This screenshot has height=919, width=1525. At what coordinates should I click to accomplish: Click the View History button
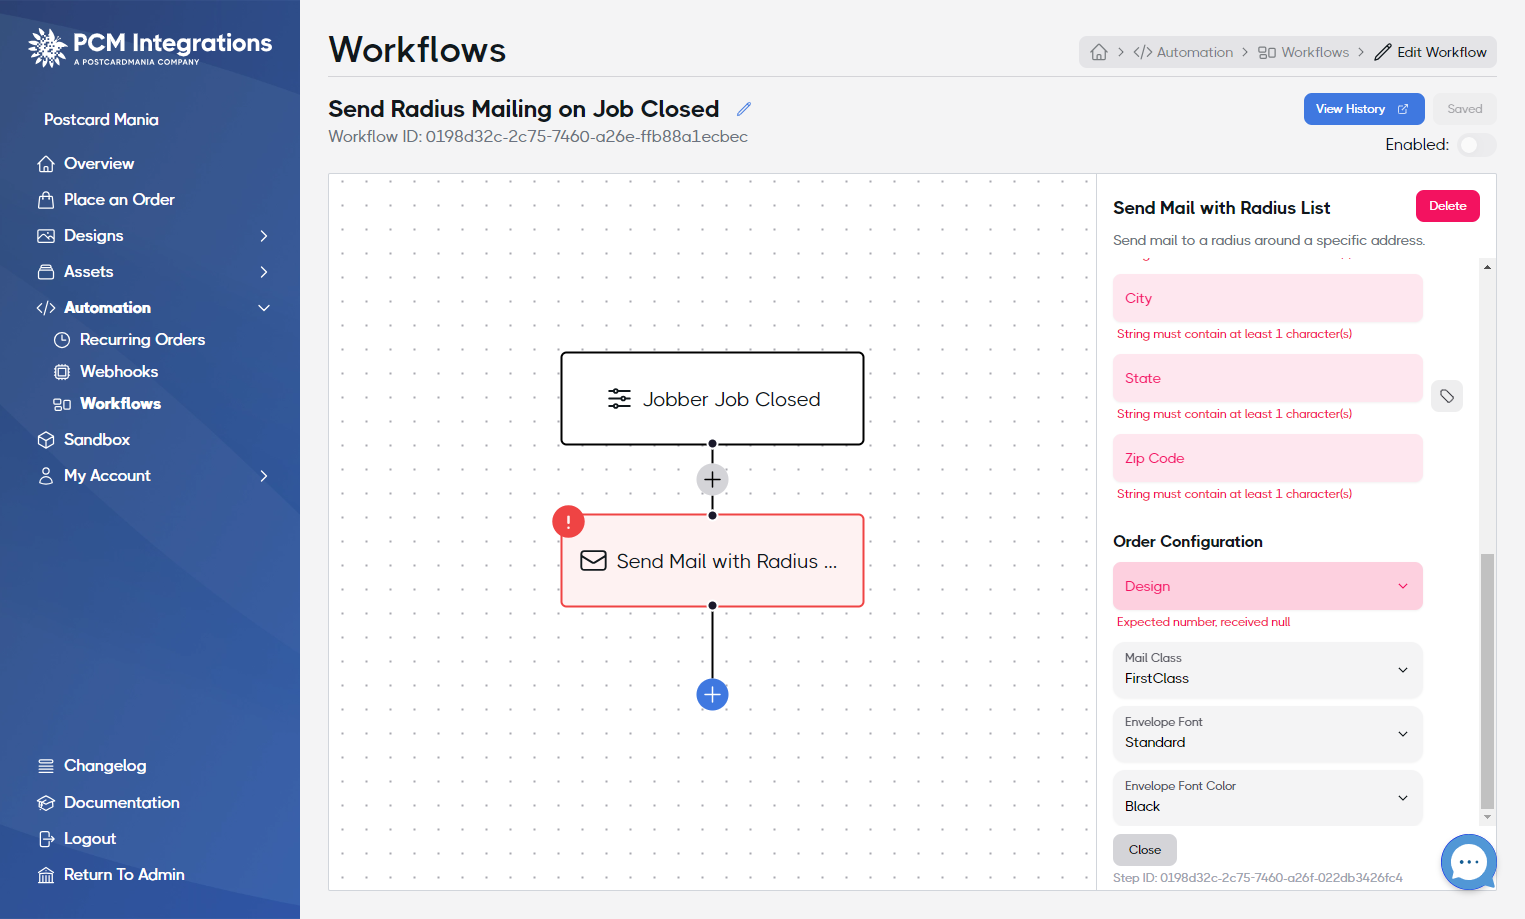pos(1364,109)
